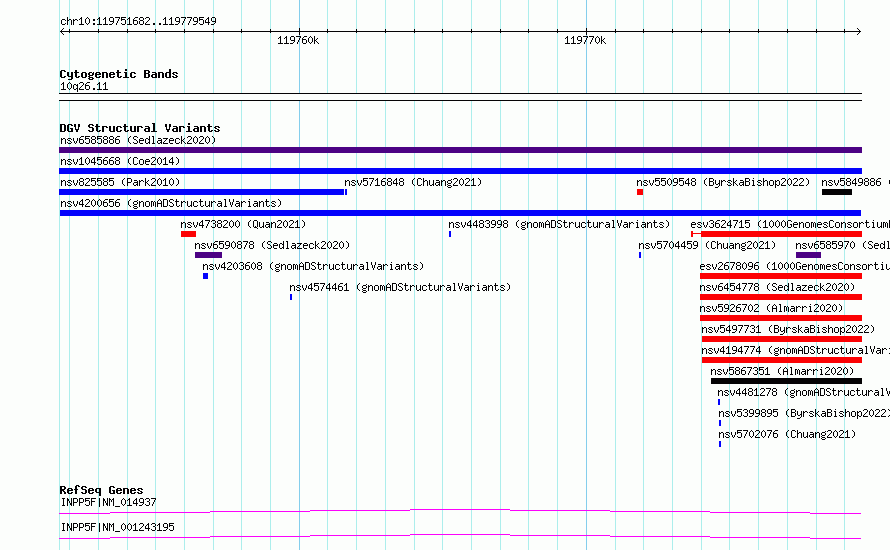Viewport: 890px width, 550px height.
Task: Click the nsv5704459 (Chuang2021) label
Action: point(707,245)
